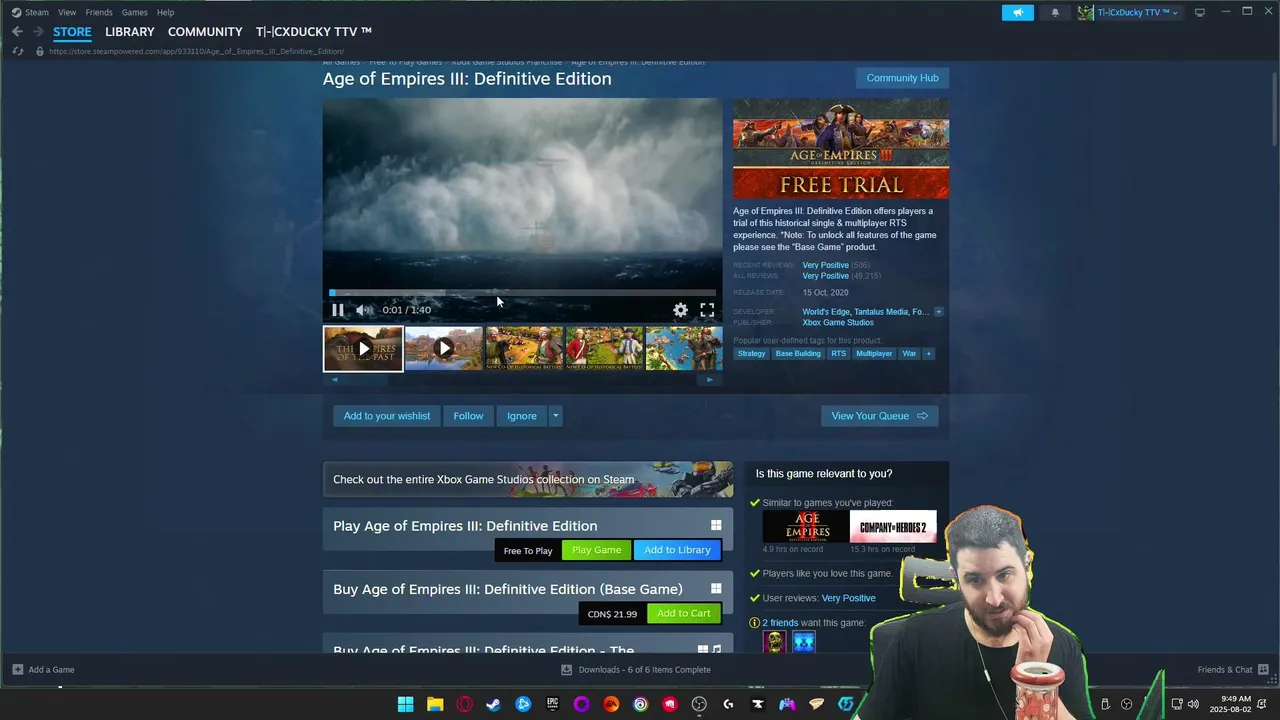Go back with the back arrow
The width and height of the screenshot is (1280, 720).
[17, 32]
